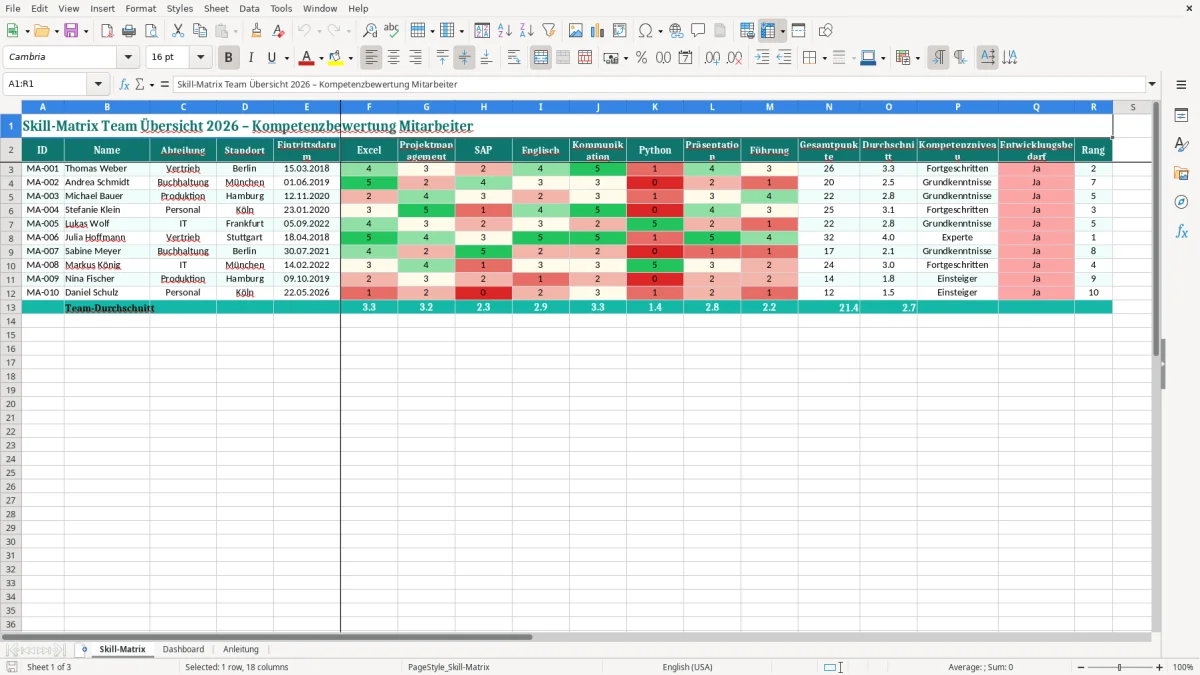Image resolution: width=1200 pixels, height=675 pixels.
Task: Switch to the Anleitung sheet tab
Action: [x=240, y=649]
